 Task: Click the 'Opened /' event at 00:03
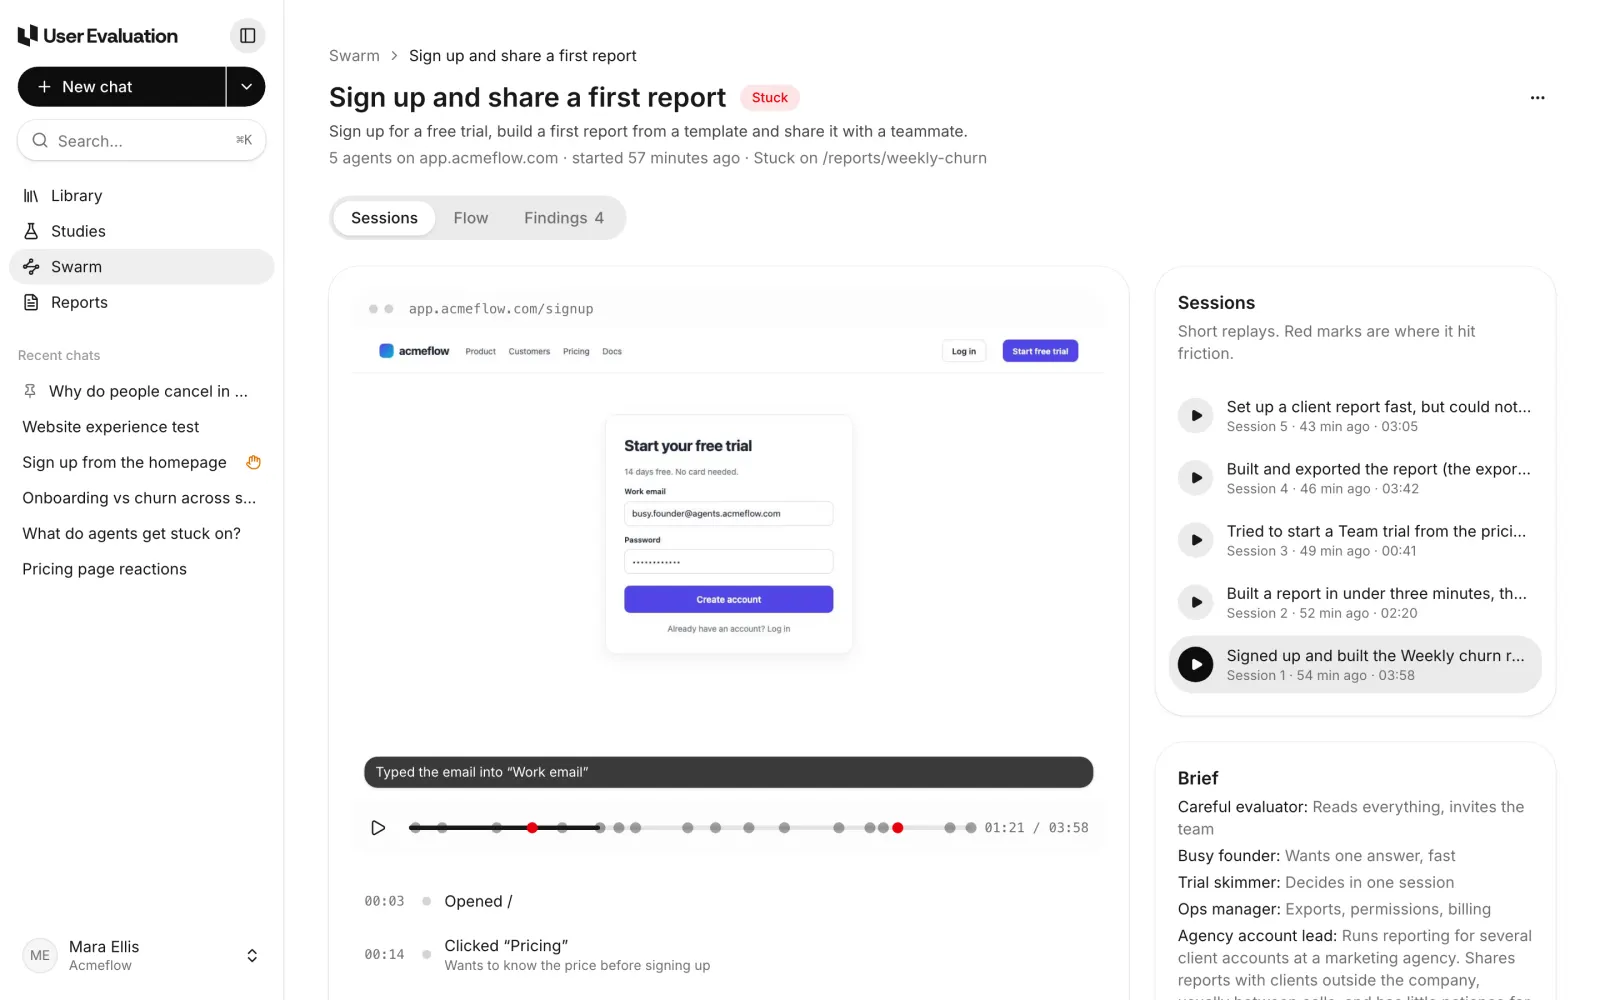pos(478,901)
